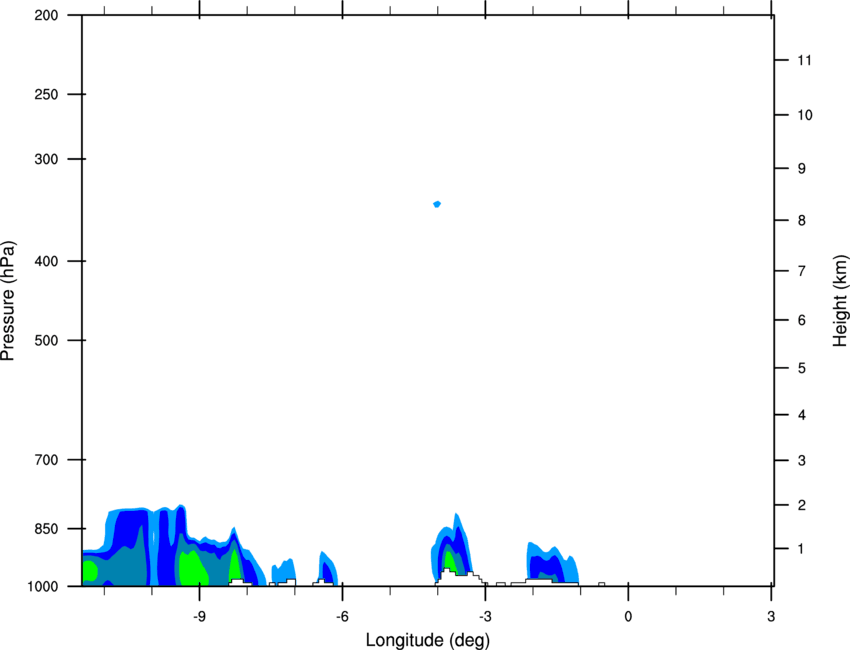Click the 850 pressure tick label
The image size is (850, 650).
coord(46,529)
